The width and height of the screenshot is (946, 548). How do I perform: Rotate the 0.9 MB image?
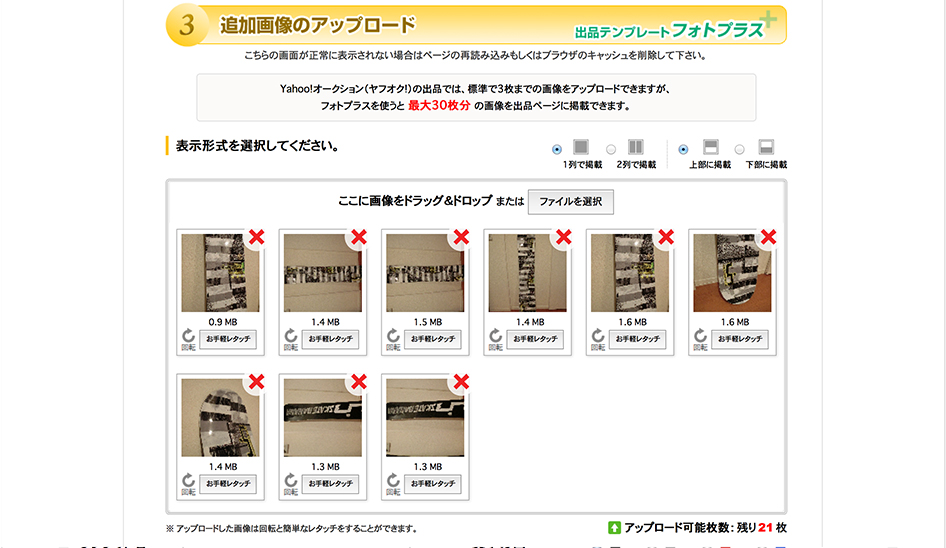(189, 340)
